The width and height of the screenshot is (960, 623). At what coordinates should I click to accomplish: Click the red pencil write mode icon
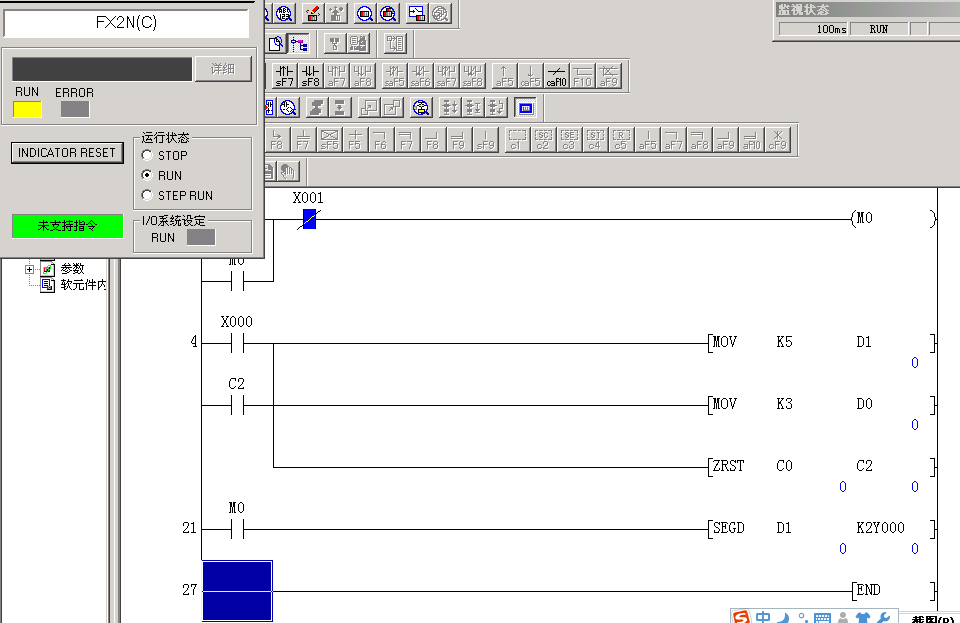pos(312,13)
